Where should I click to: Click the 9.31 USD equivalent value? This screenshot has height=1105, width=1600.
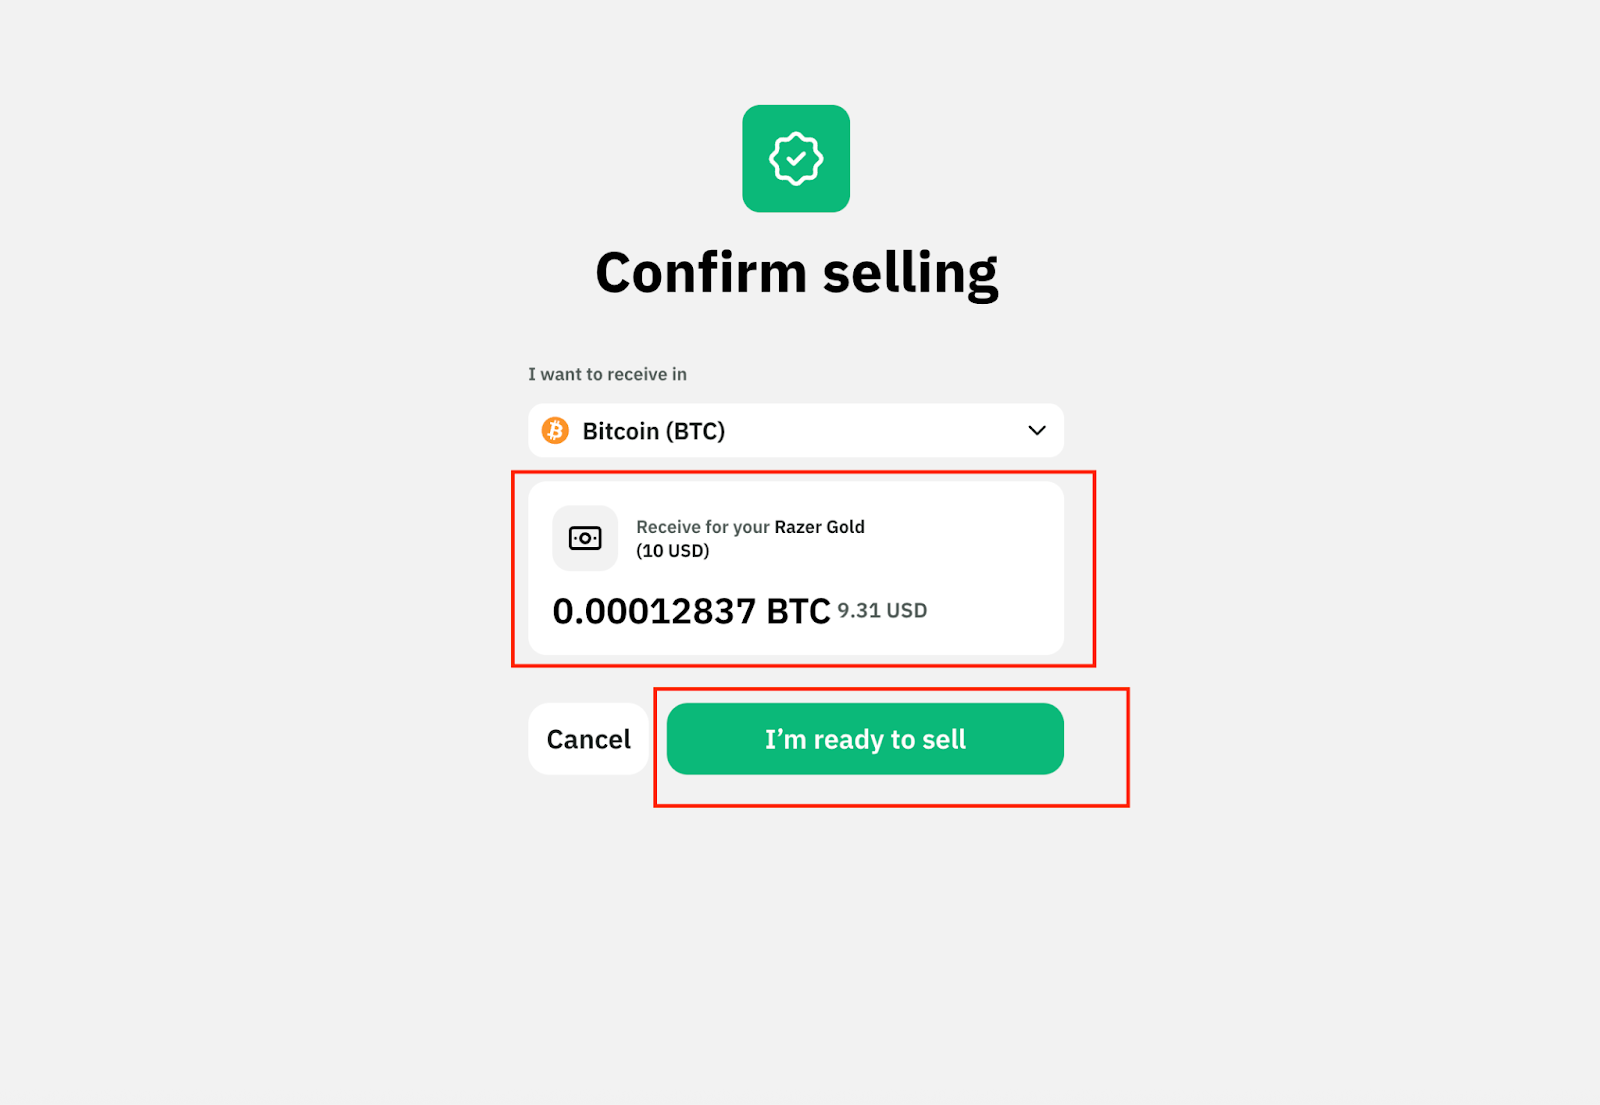[882, 611]
